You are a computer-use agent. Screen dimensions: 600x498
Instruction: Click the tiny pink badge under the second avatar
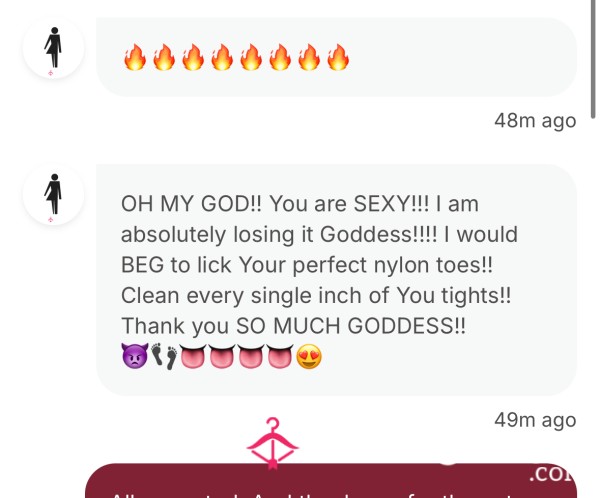(51, 219)
